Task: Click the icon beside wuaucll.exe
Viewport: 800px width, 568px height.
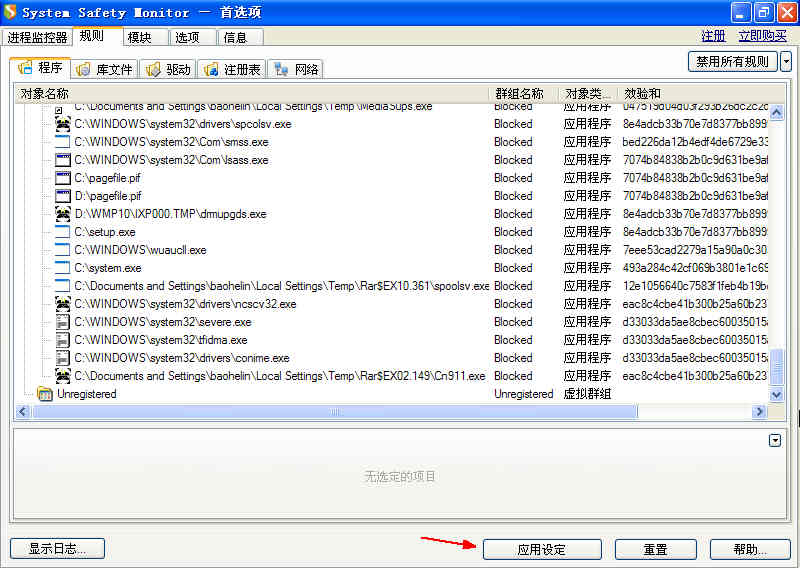Action: click(62, 250)
